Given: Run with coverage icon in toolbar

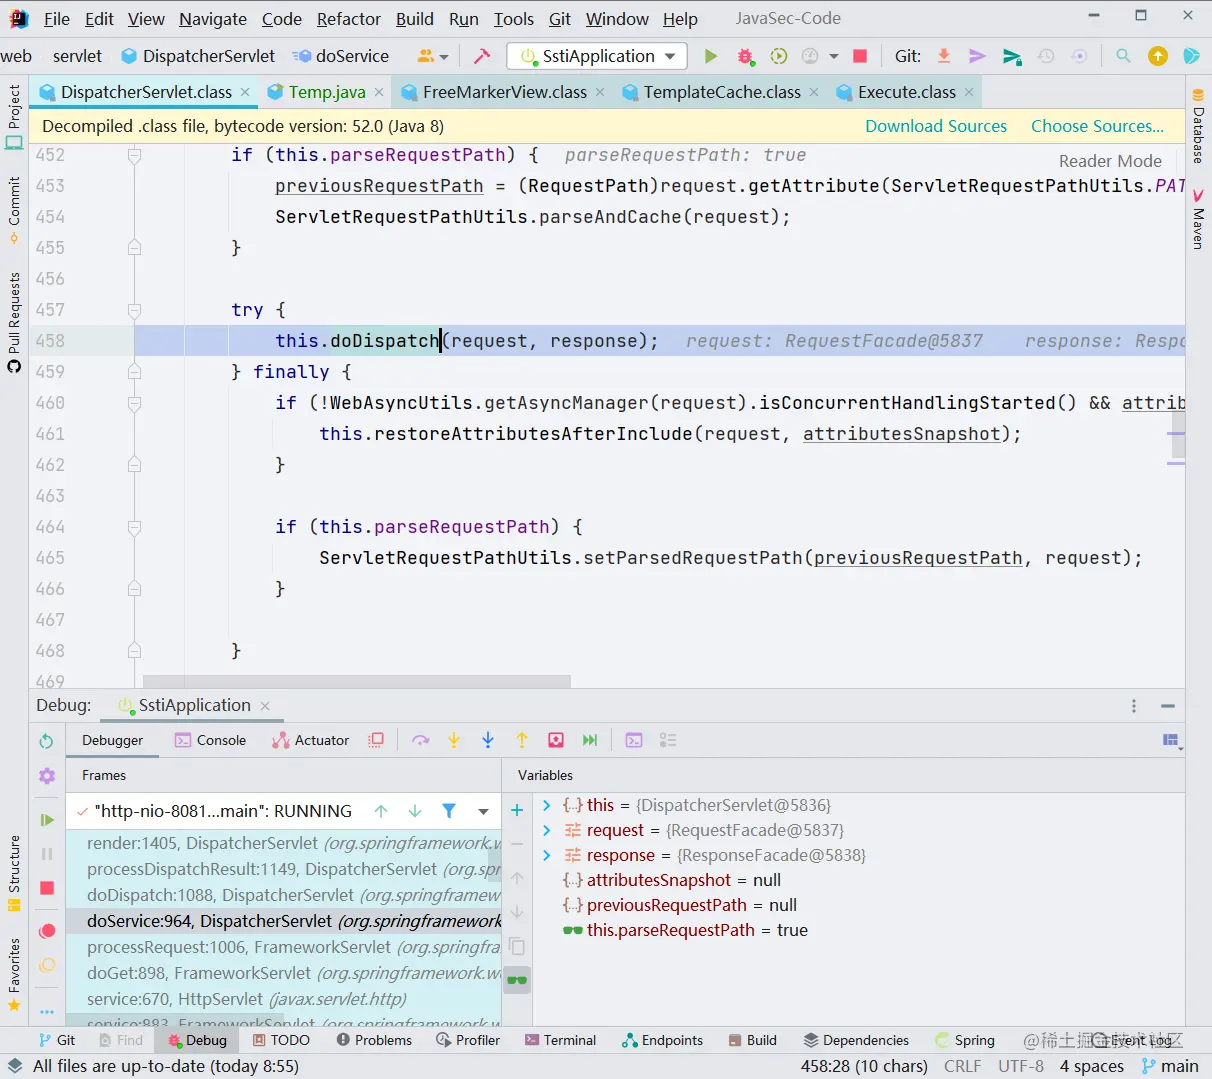Looking at the screenshot, I should click(779, 56).
